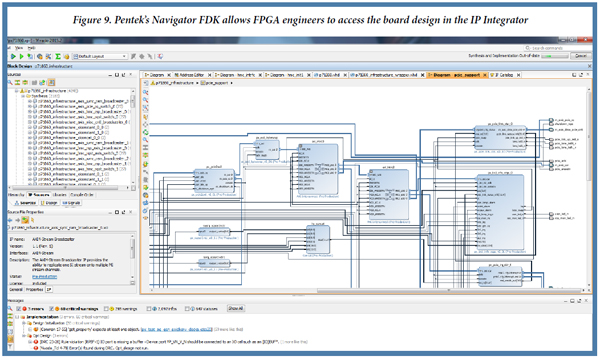
Task: Switch to the Design sub-tab under Sources
Action: [49, 203]
